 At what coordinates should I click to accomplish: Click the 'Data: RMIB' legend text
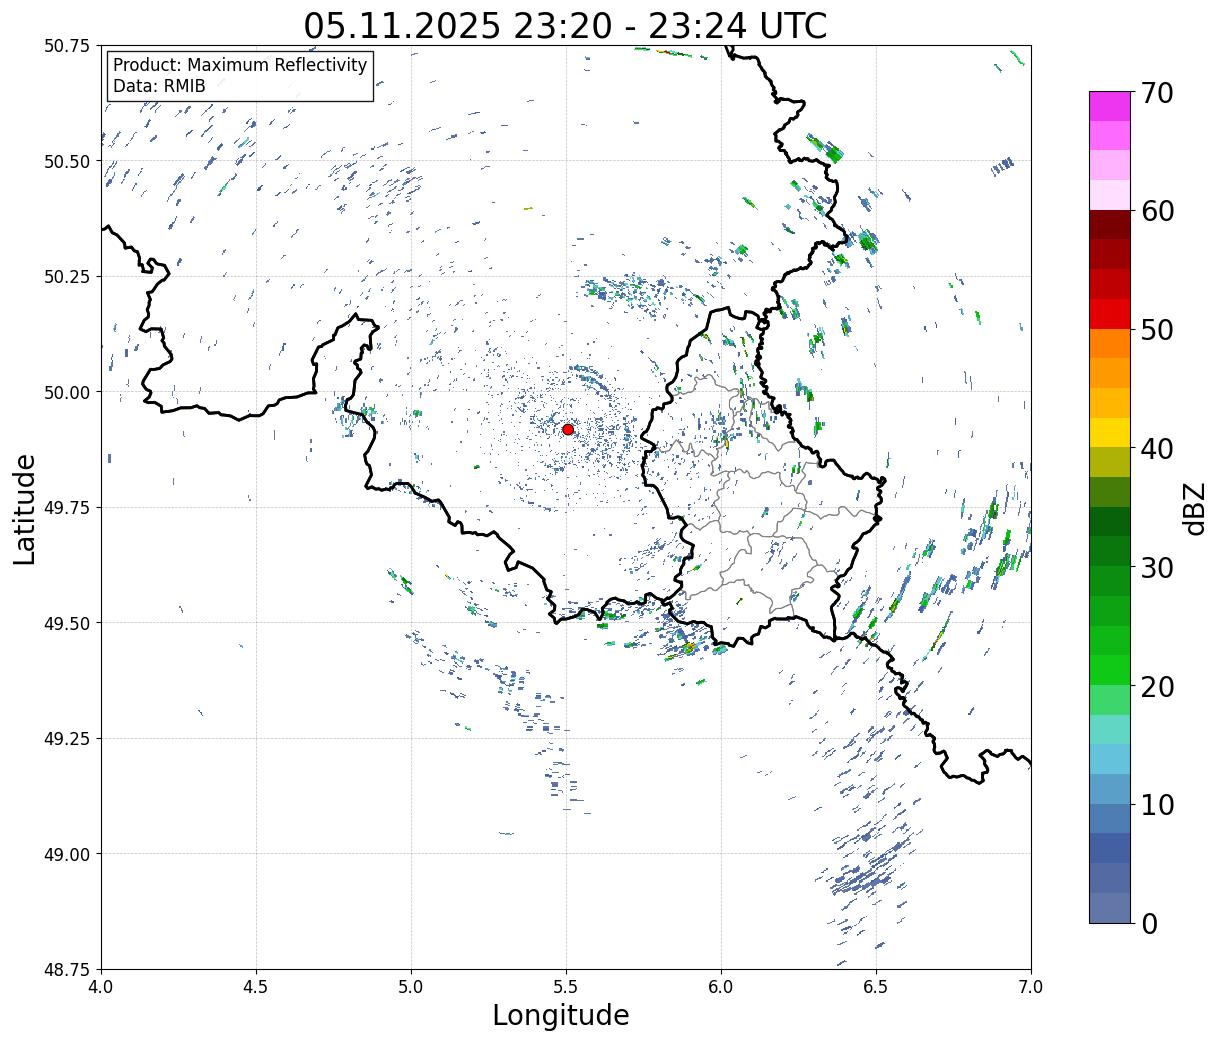[159, 86]
